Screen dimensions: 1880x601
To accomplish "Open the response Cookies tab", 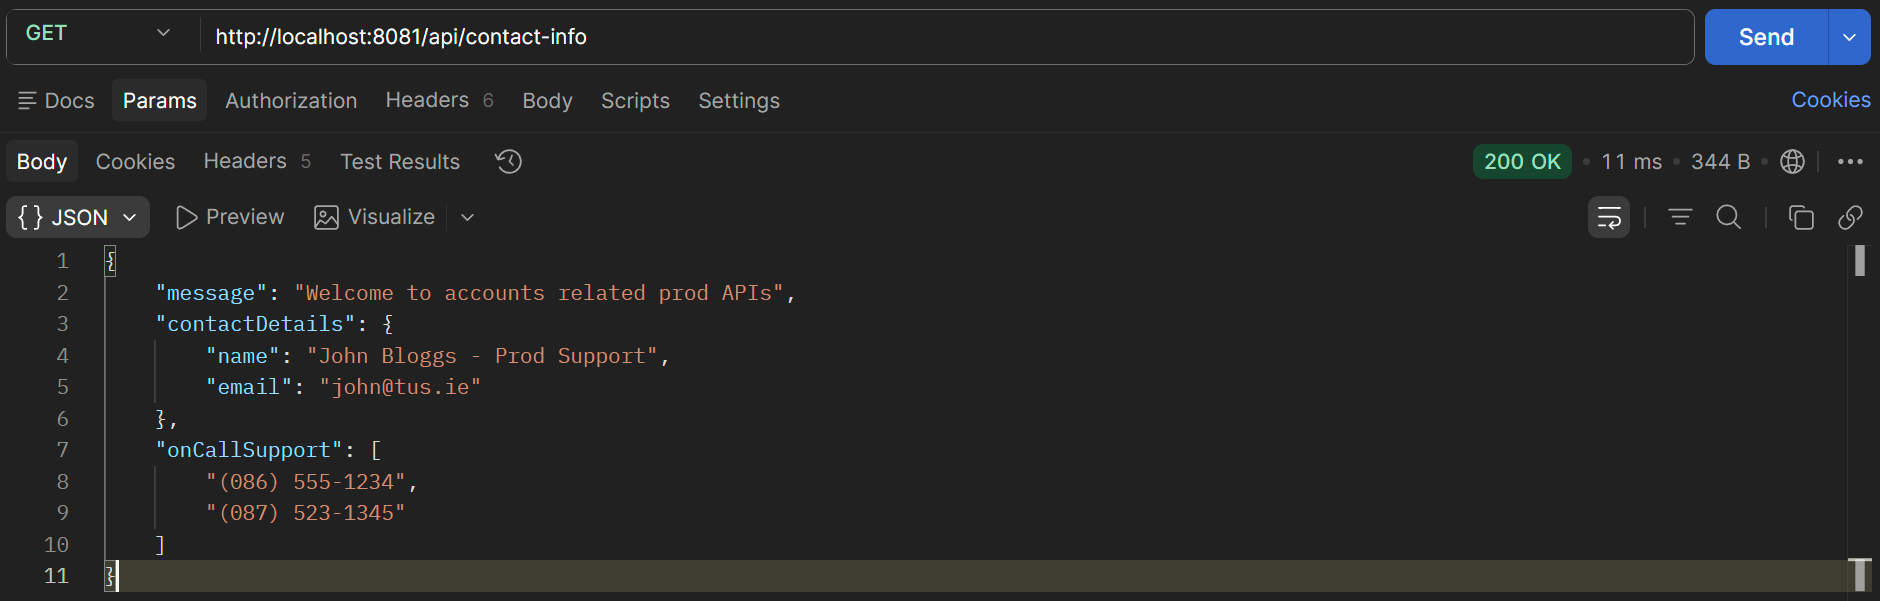I will coord(135,162).
